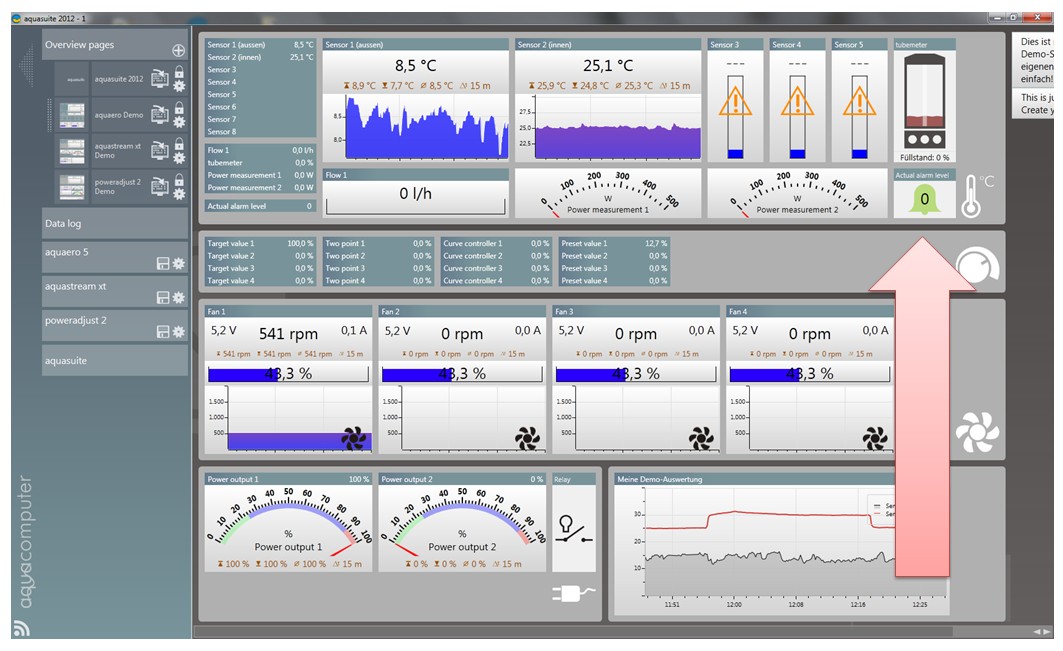Click the Fan 4 black fan icon
The height and width of the screenshot is (651, 1063).
tap(875, 438)
